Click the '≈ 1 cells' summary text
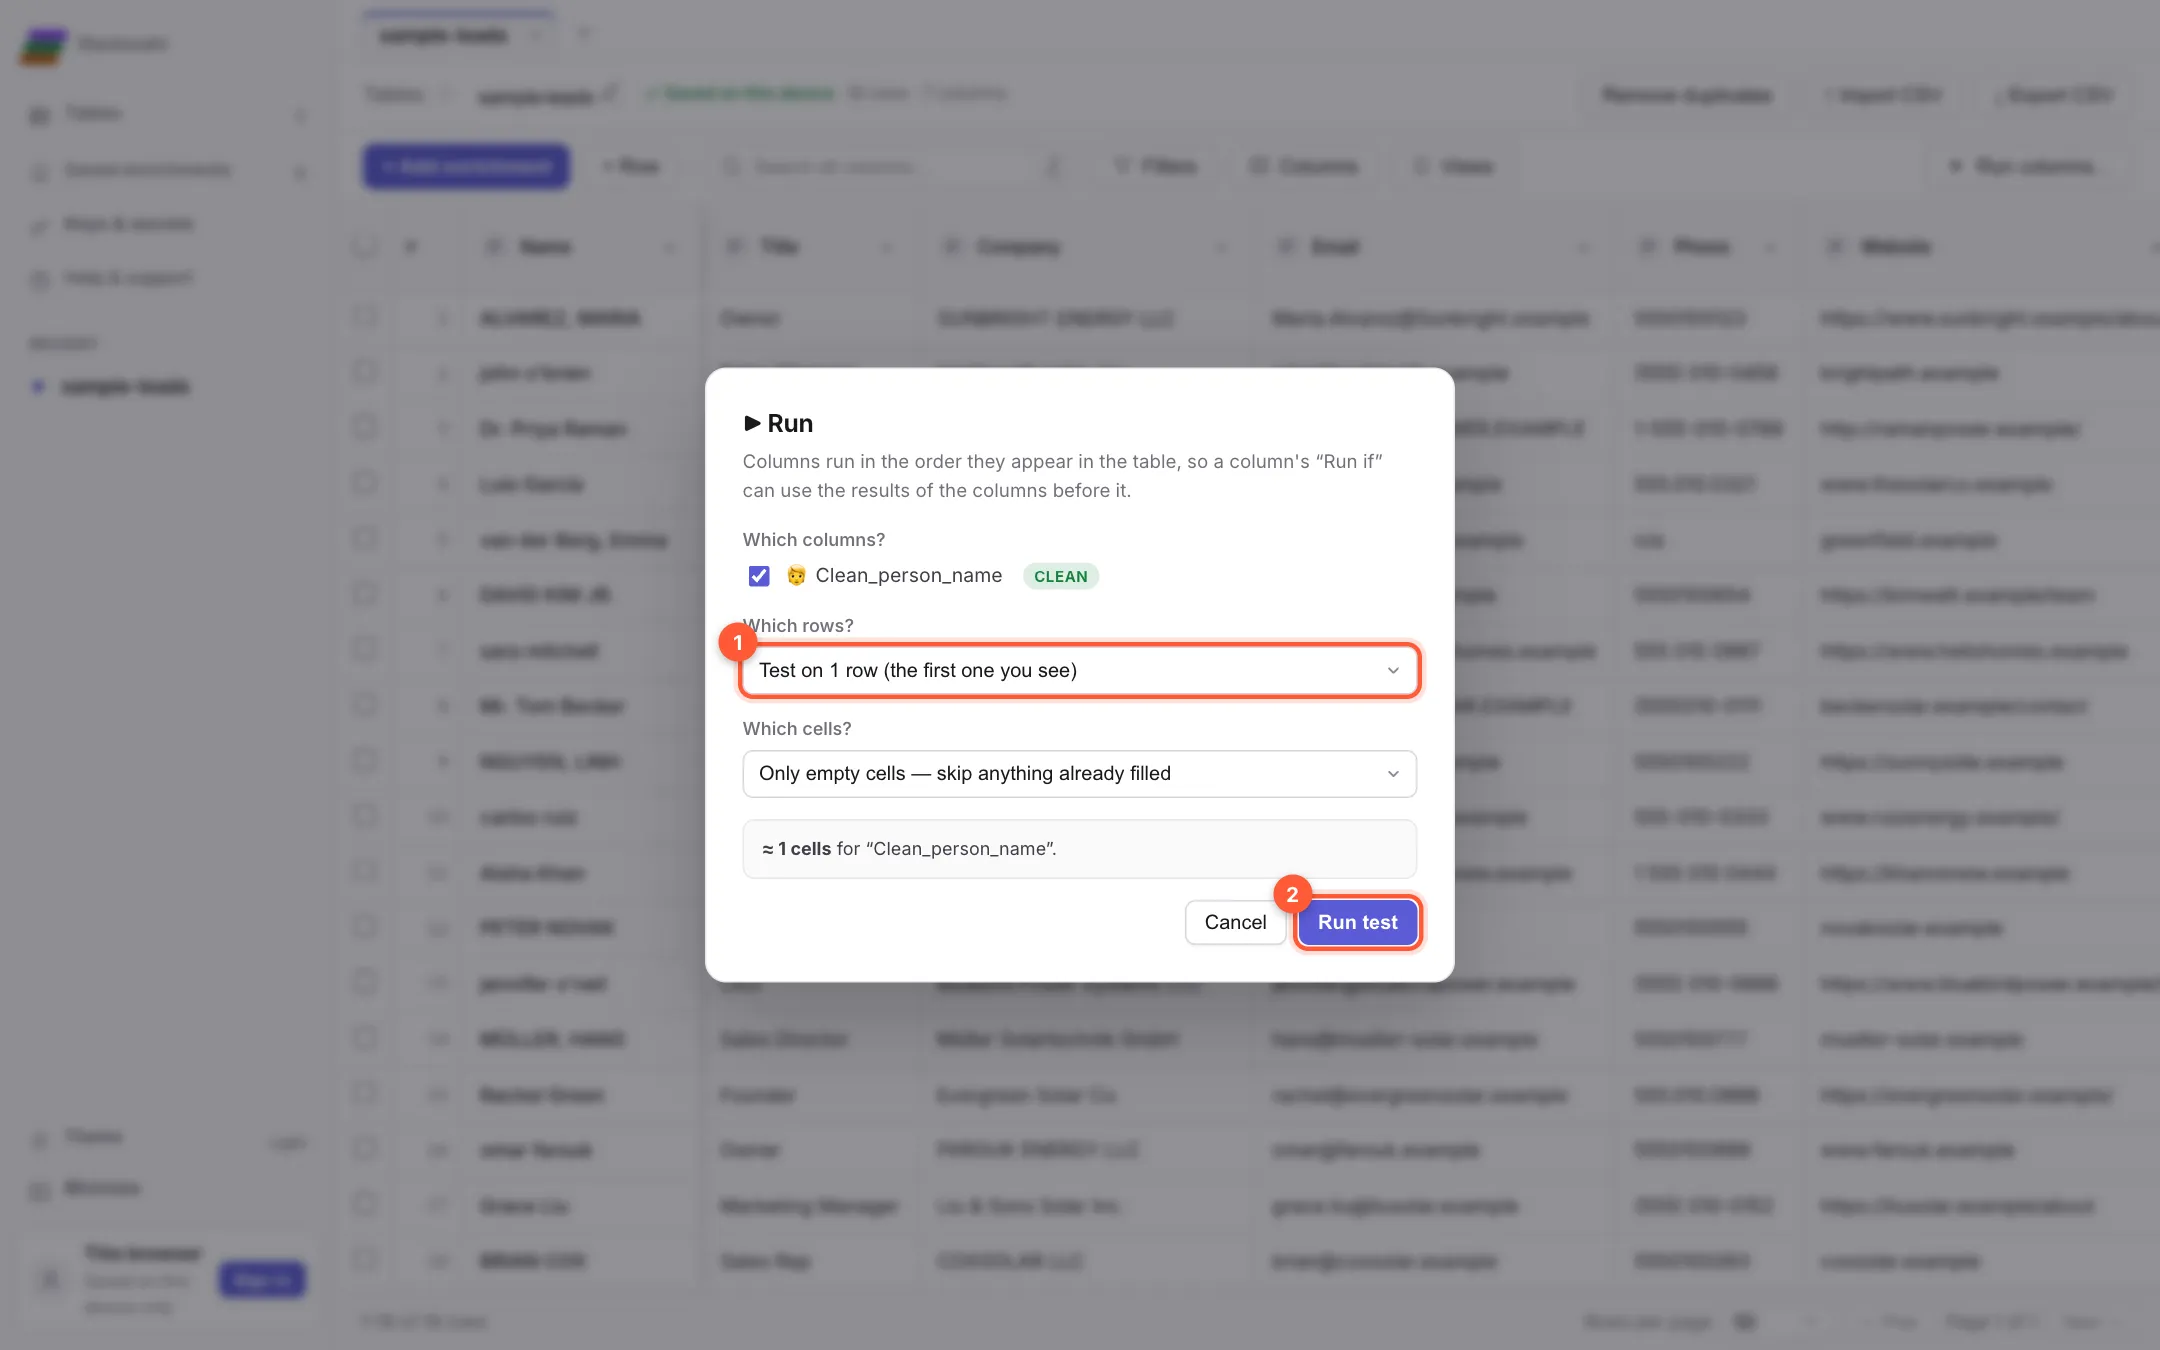 coord(796,849)
